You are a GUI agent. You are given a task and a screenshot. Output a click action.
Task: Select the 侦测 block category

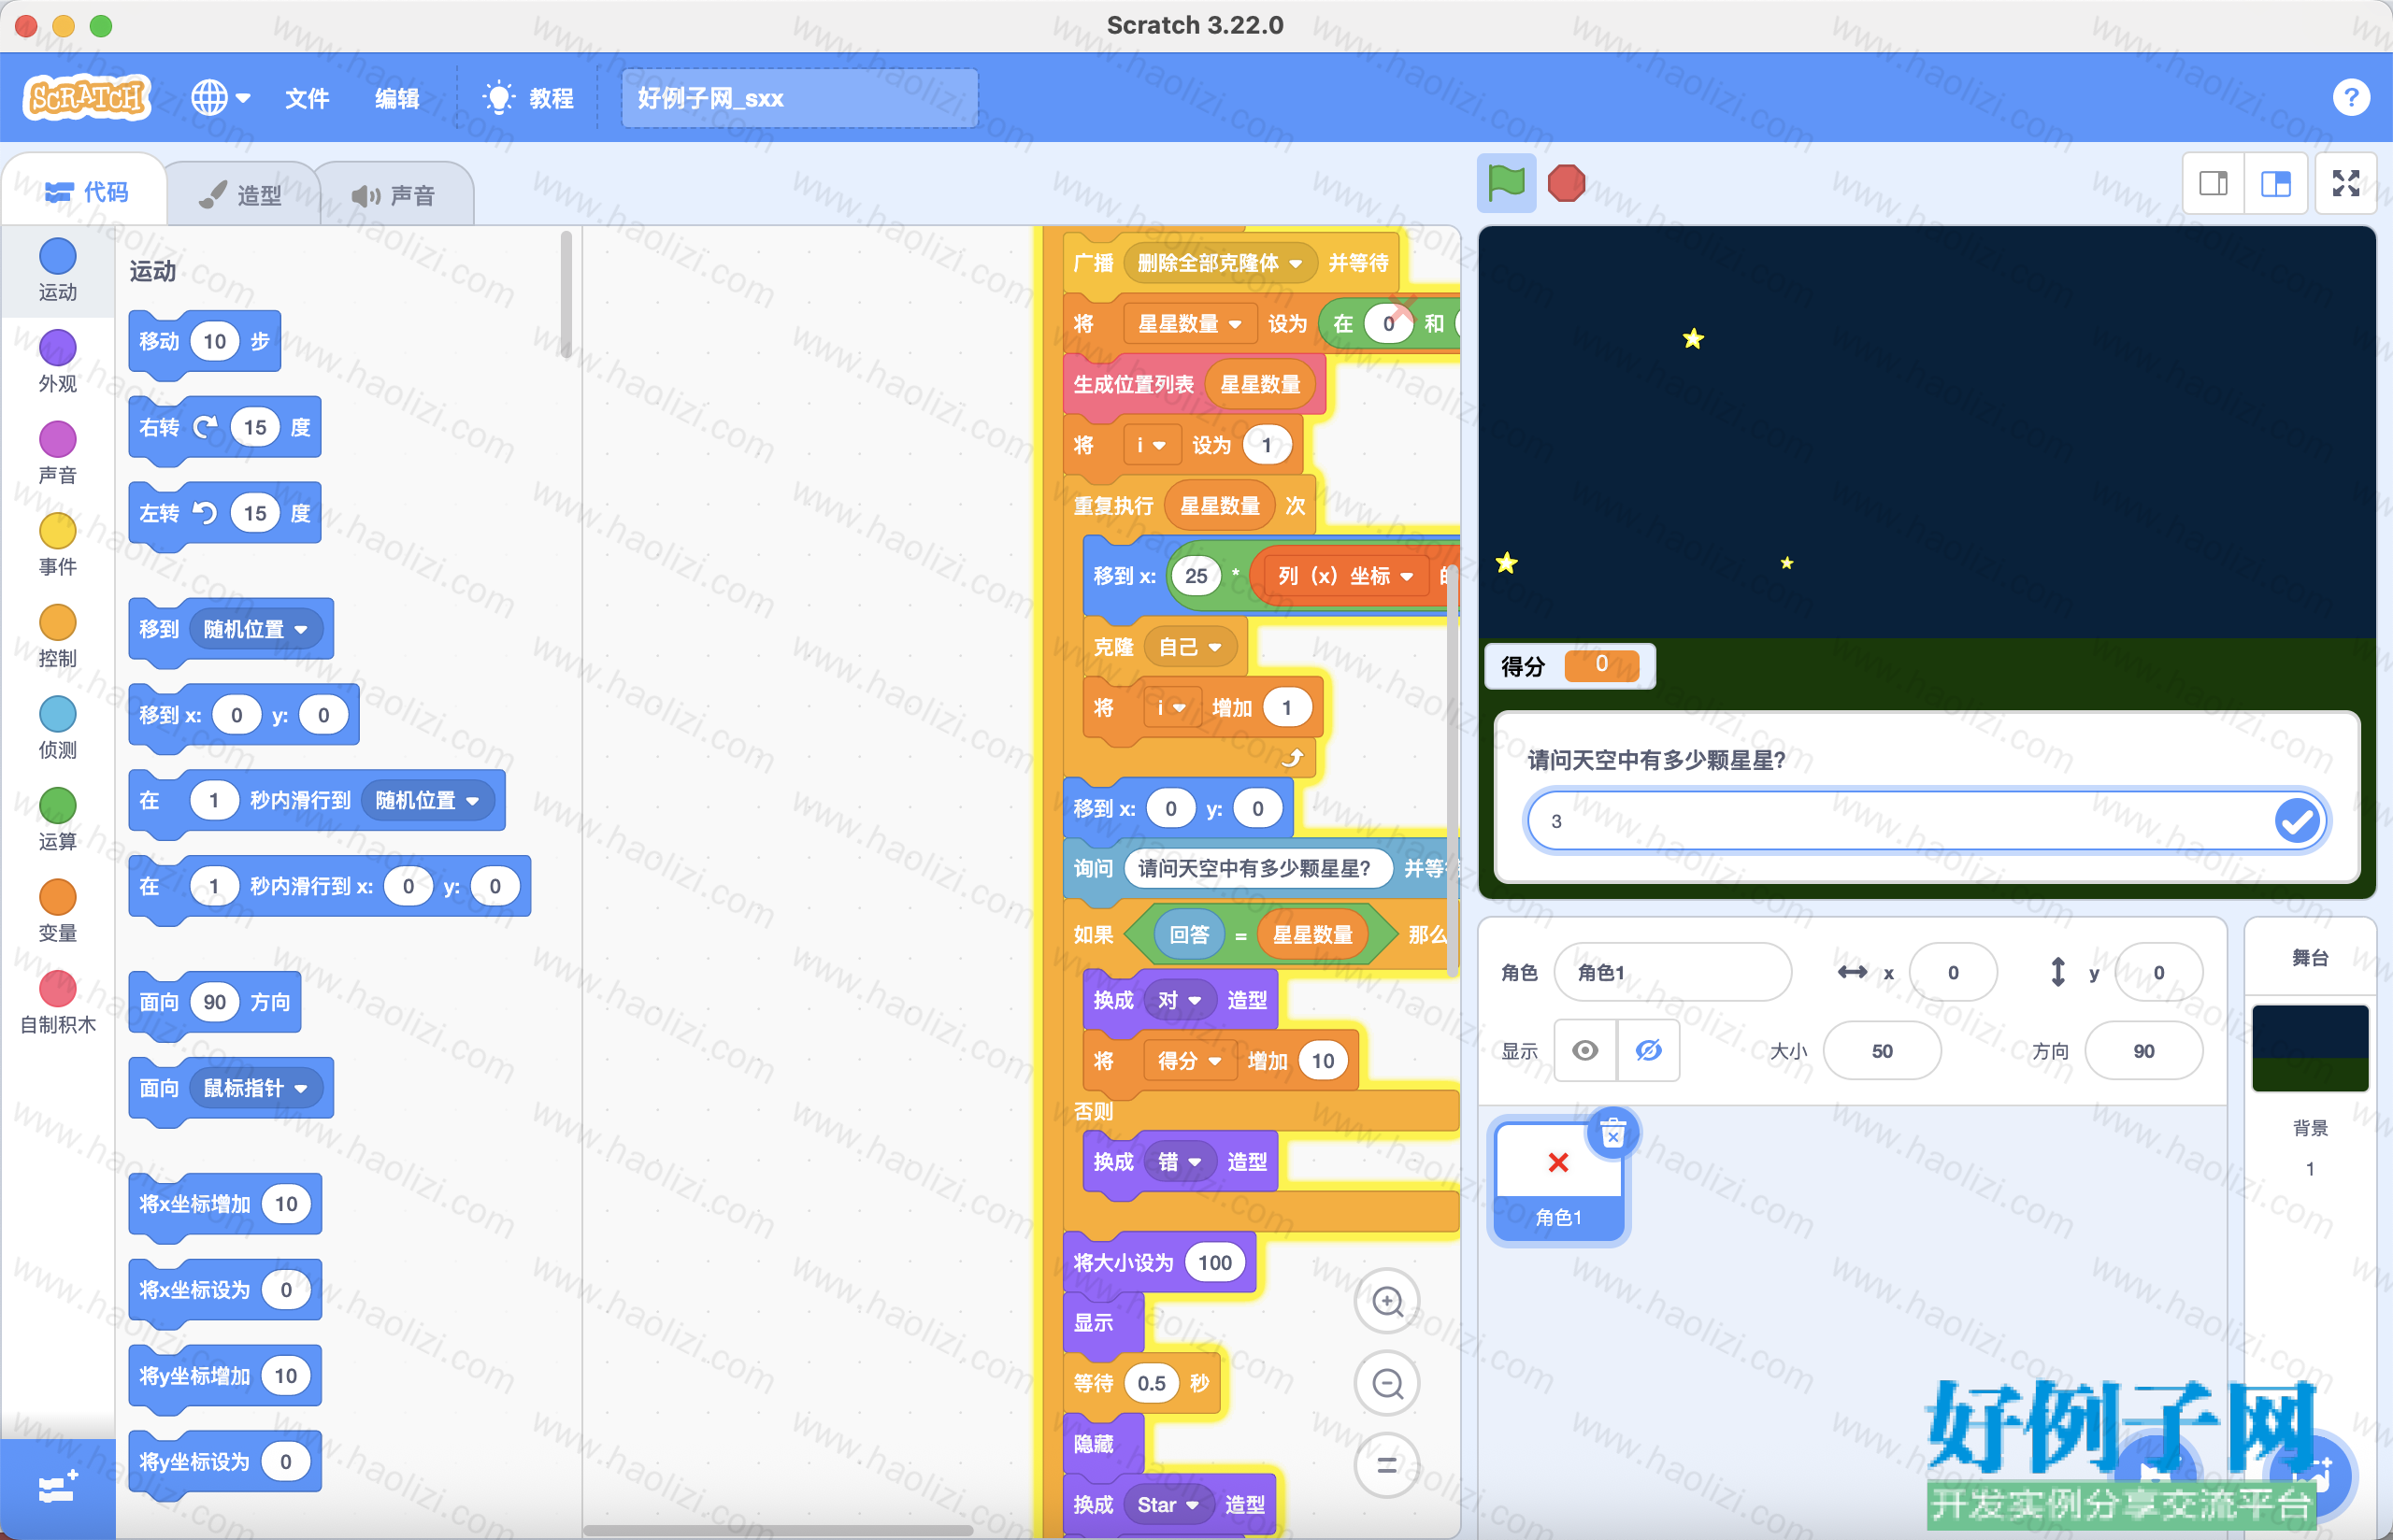(x=57, y=728)
